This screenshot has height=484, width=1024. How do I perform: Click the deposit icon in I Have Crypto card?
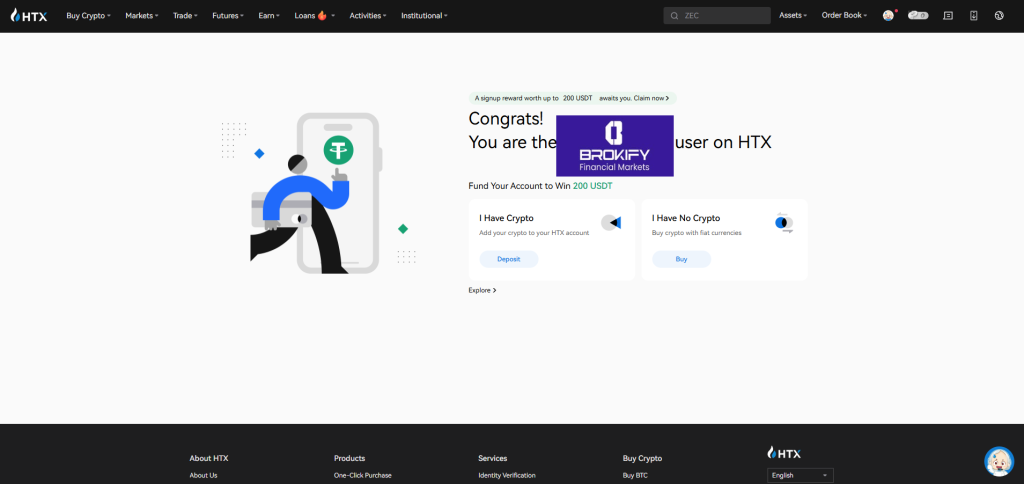coord(611,223)
